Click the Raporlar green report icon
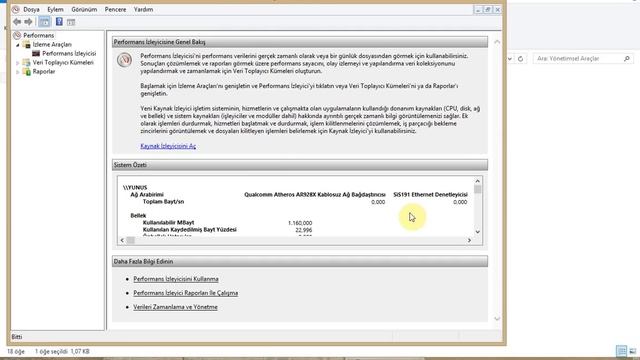The image size is (640, 360). click(27, 71)
